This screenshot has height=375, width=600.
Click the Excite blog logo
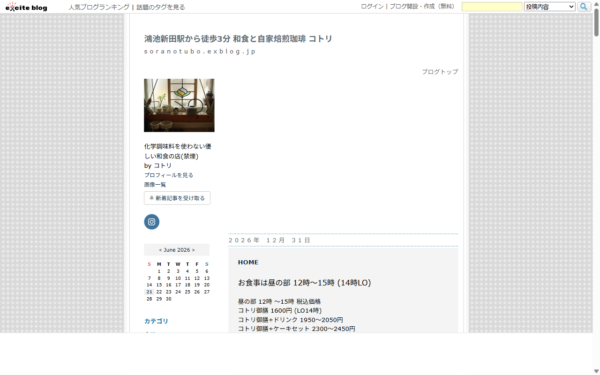point(26,7)
